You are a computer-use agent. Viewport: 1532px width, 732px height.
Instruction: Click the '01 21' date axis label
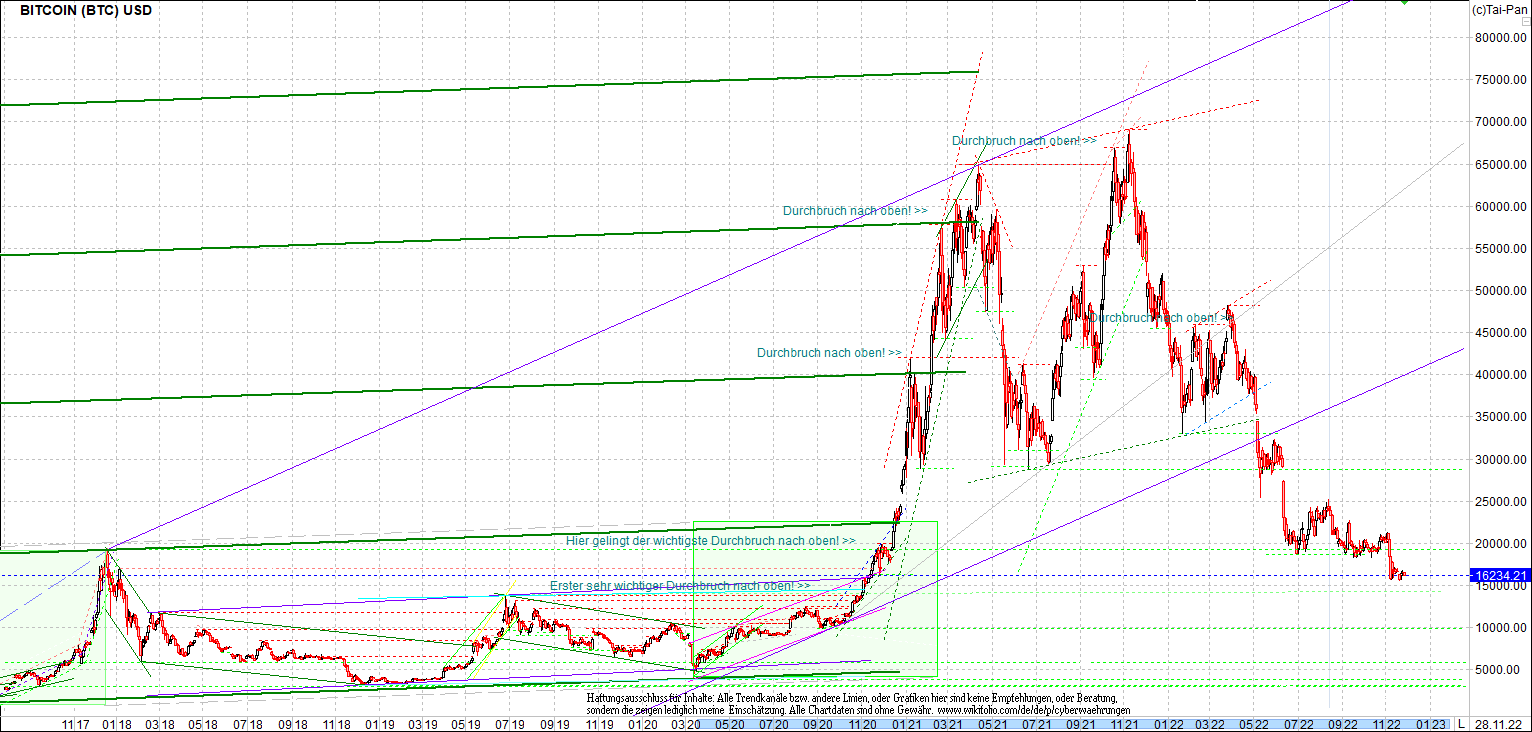coord(906,724)
